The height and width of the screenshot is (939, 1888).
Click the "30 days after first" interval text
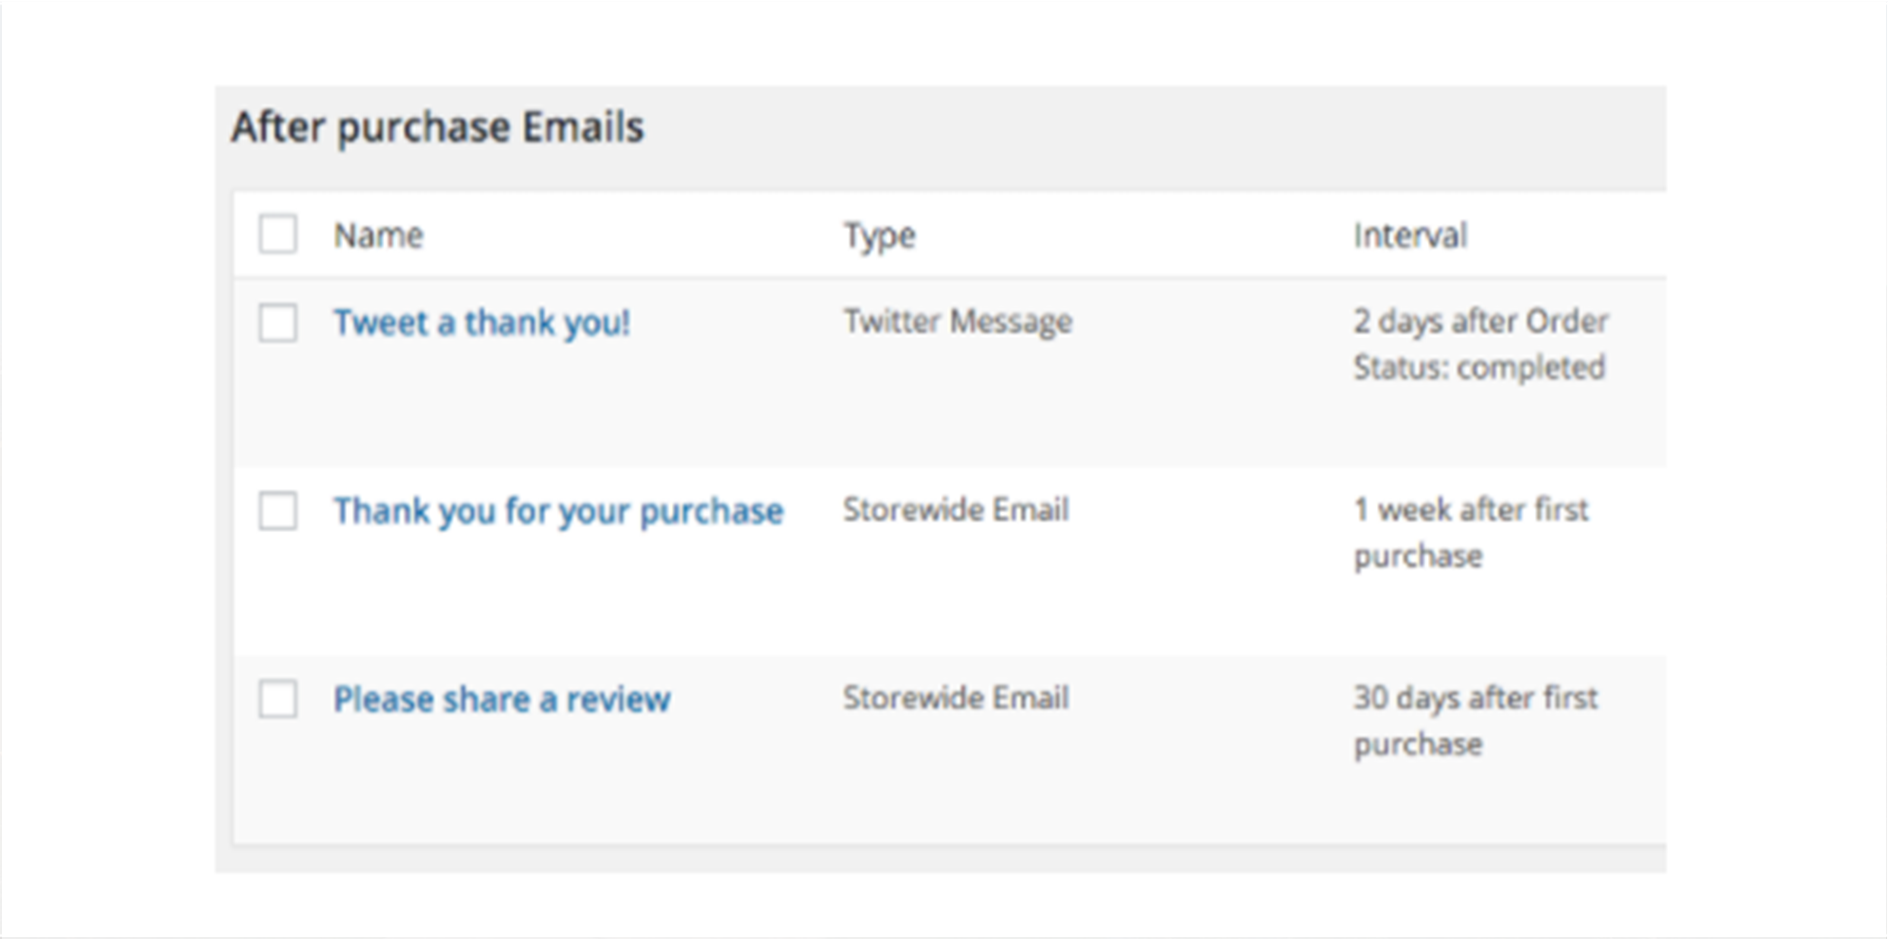tap(1475, 698)
